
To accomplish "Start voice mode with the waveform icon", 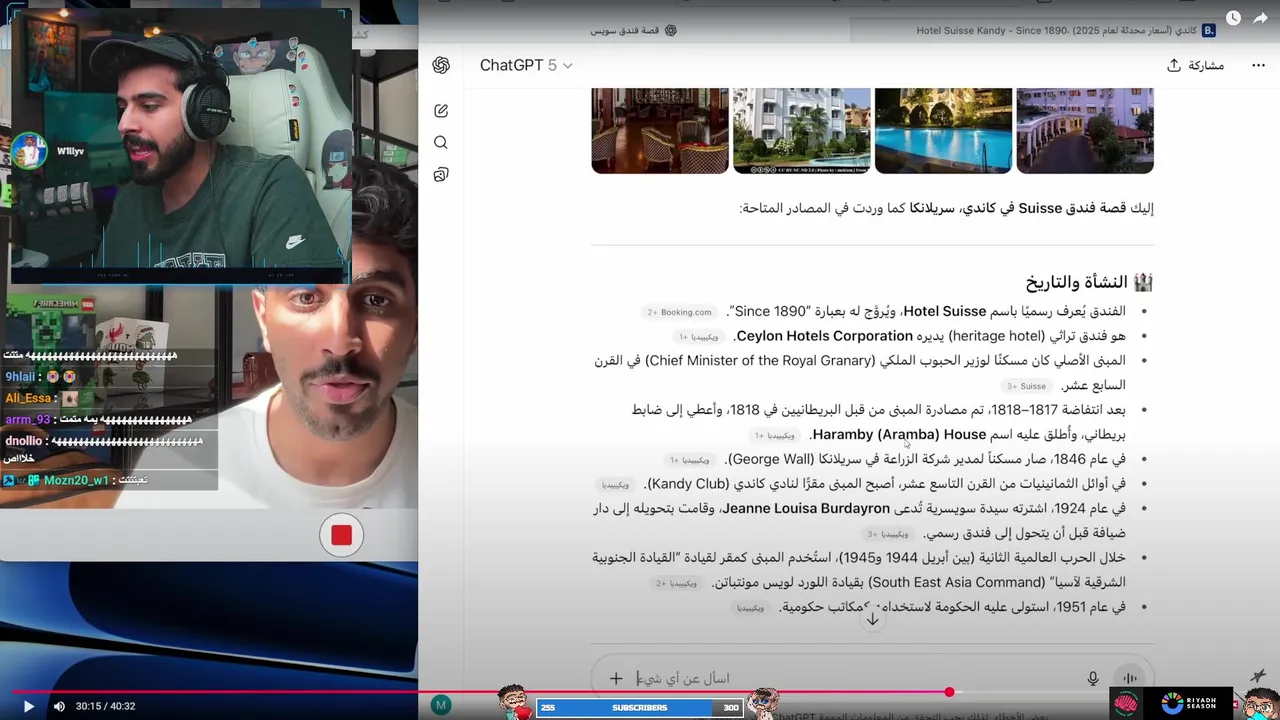I will pos(1130,678).
